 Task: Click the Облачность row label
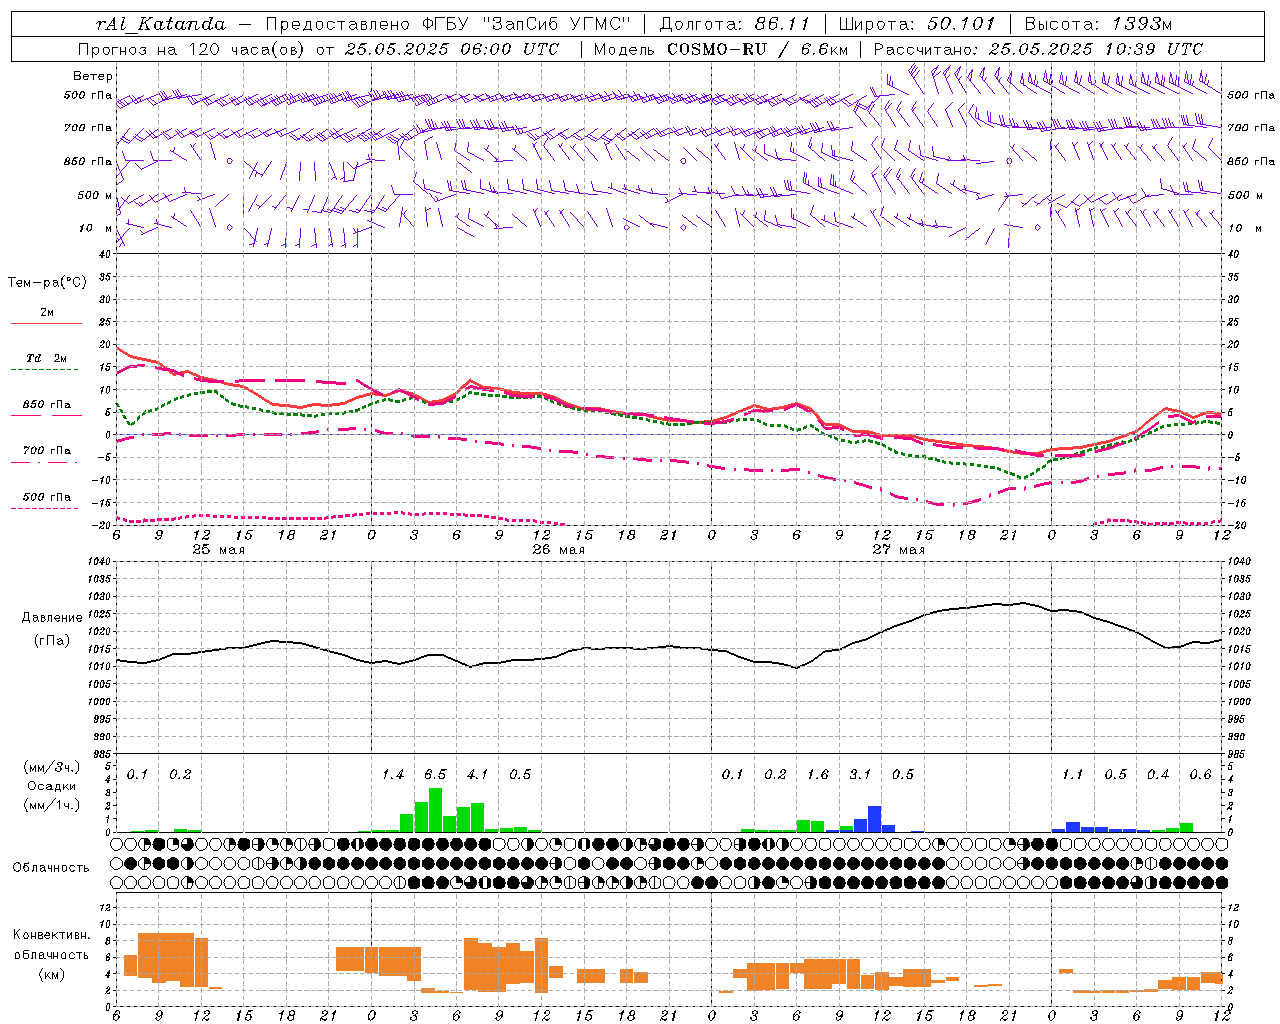[x=51, y=868]
